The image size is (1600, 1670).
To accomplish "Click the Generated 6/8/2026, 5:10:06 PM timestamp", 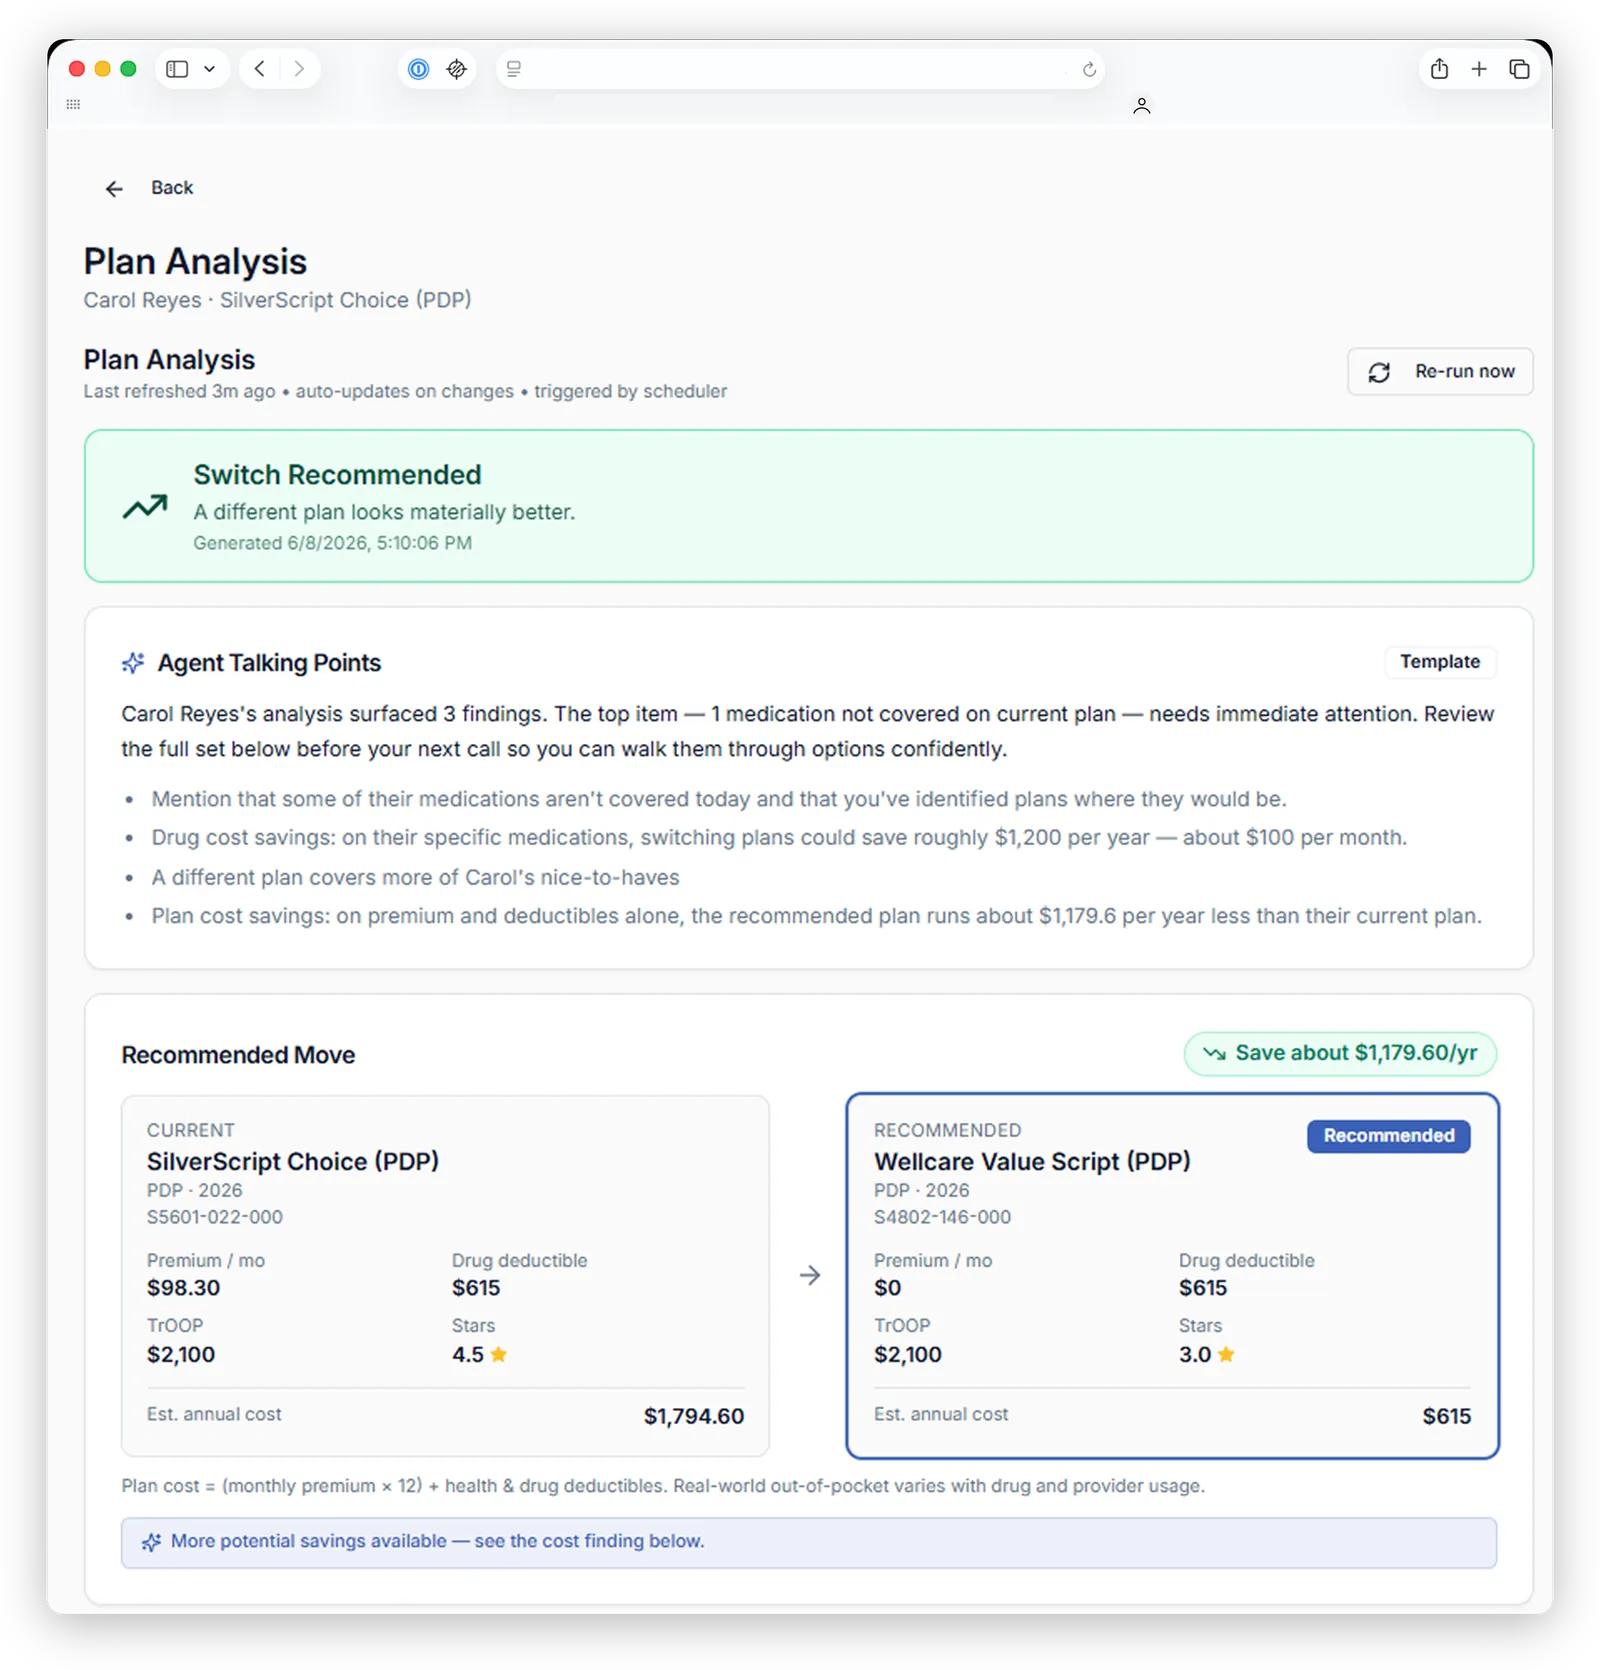I will tap(333, 543).
